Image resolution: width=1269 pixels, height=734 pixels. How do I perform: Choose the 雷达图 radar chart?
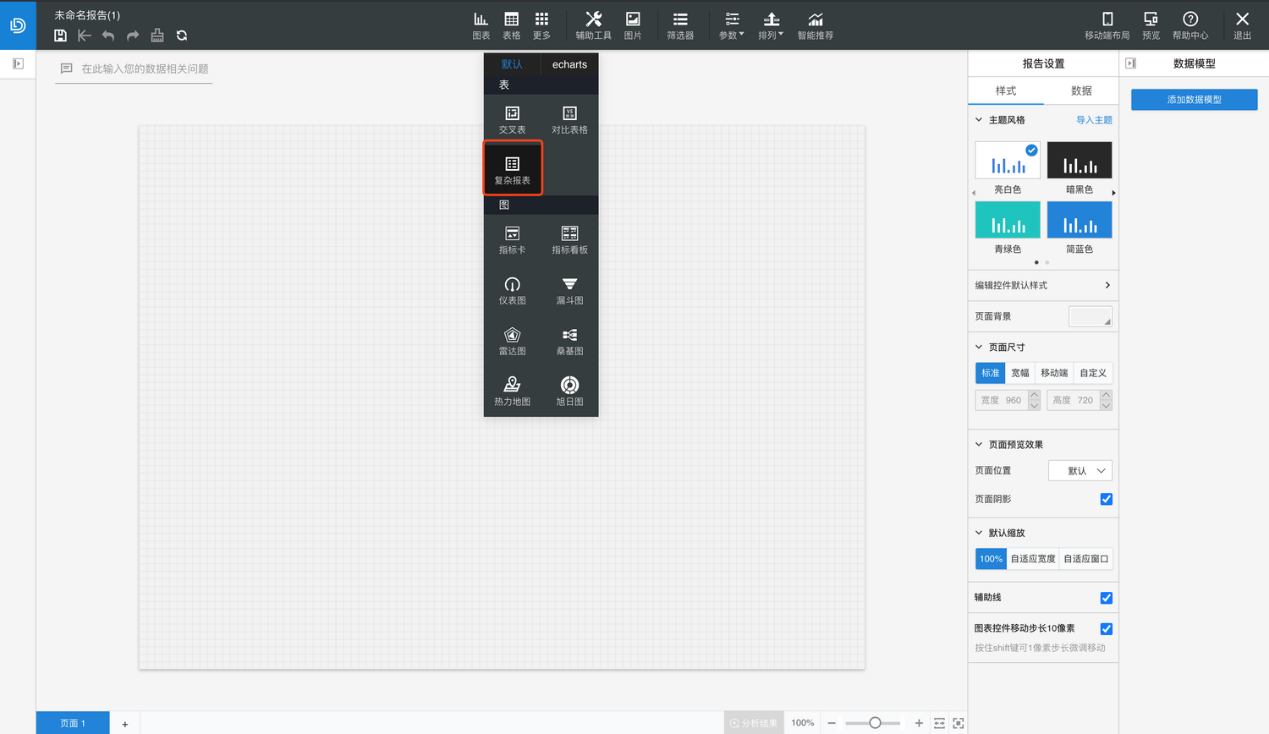coord(512,340)
